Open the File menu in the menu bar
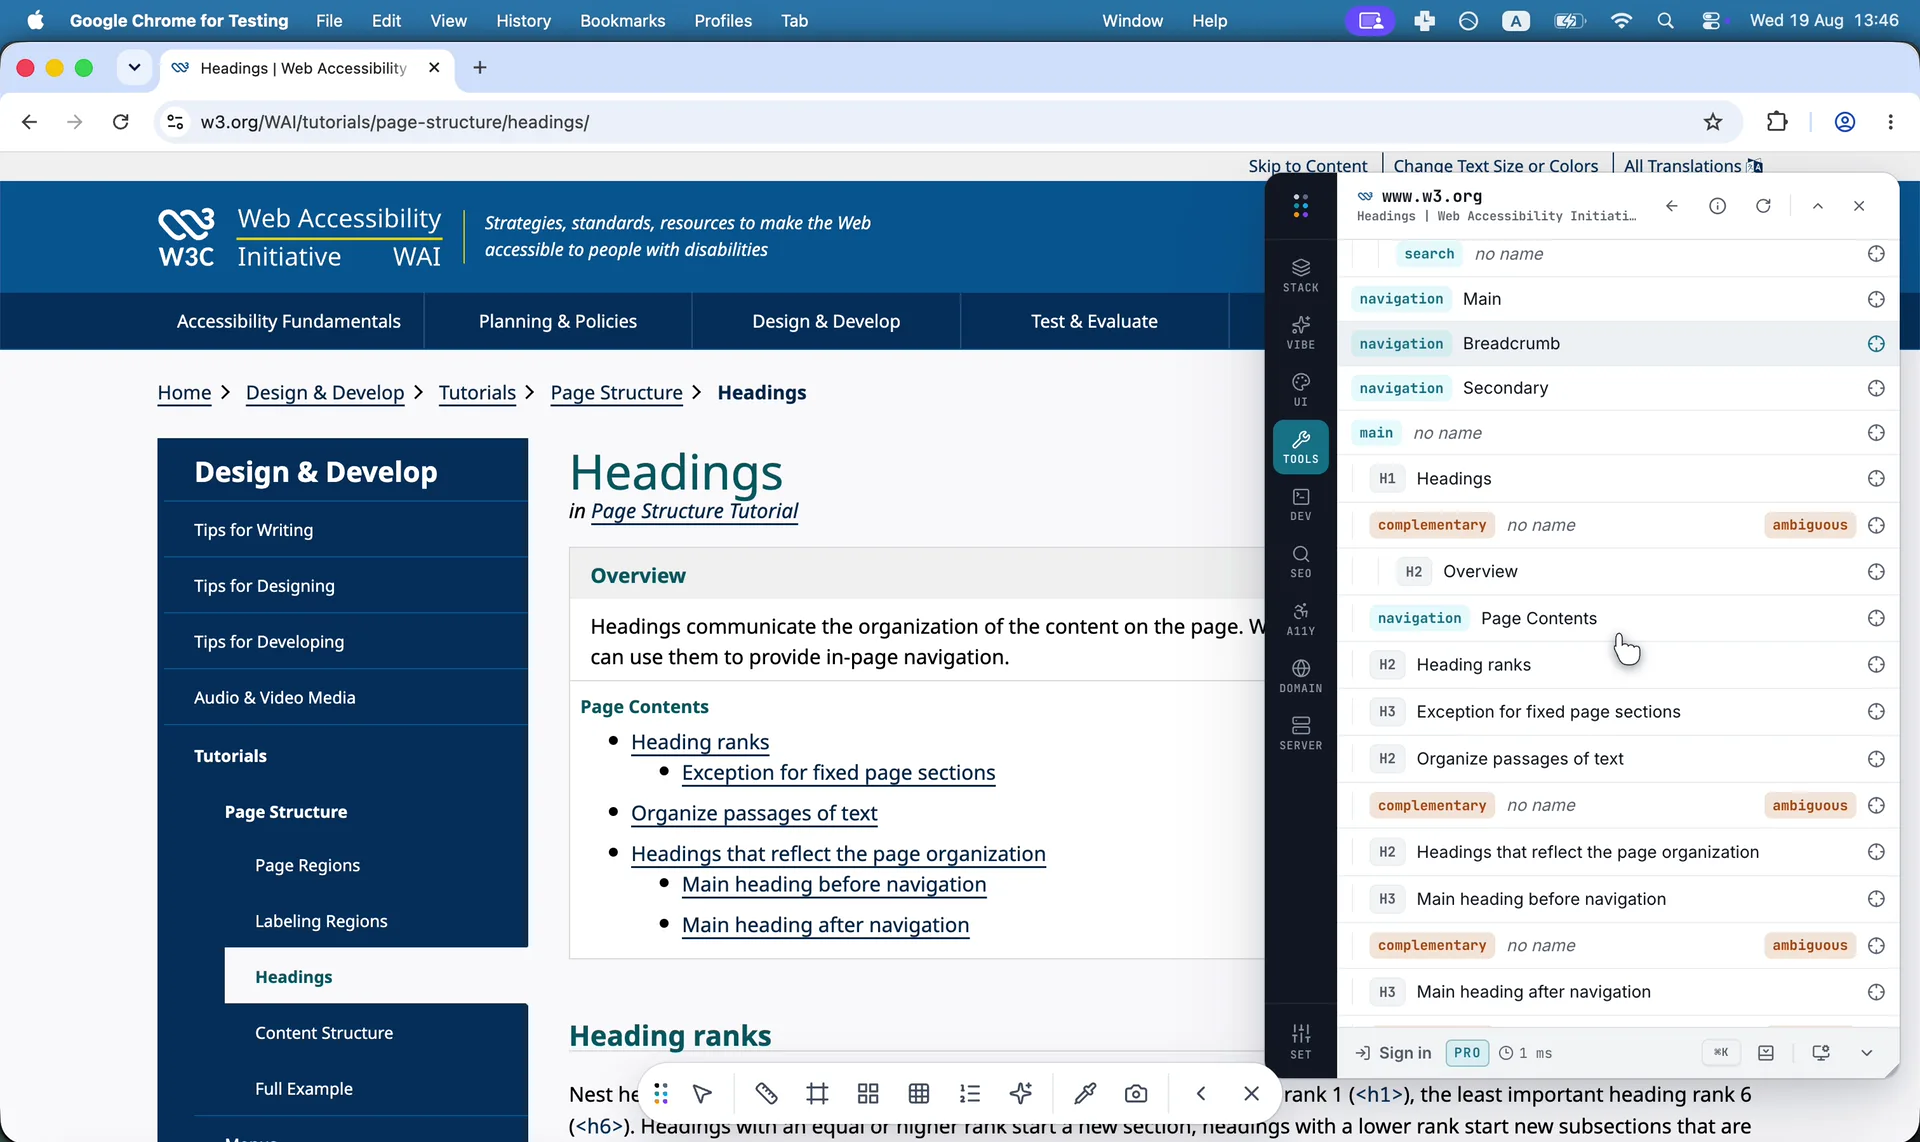The width and height of the screenshot is (1920, 1142). [329, 21]
